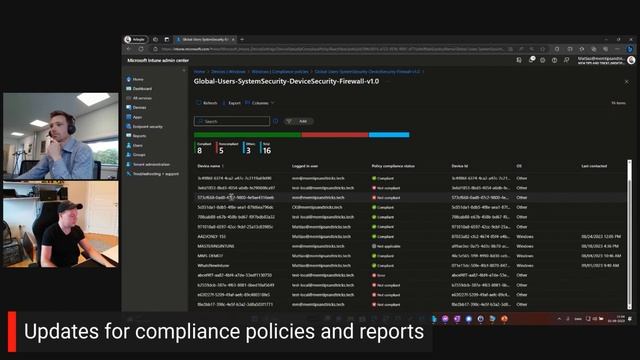Click the Add filter button
This screenshot has height=360, width=640.
coord(298,121)
